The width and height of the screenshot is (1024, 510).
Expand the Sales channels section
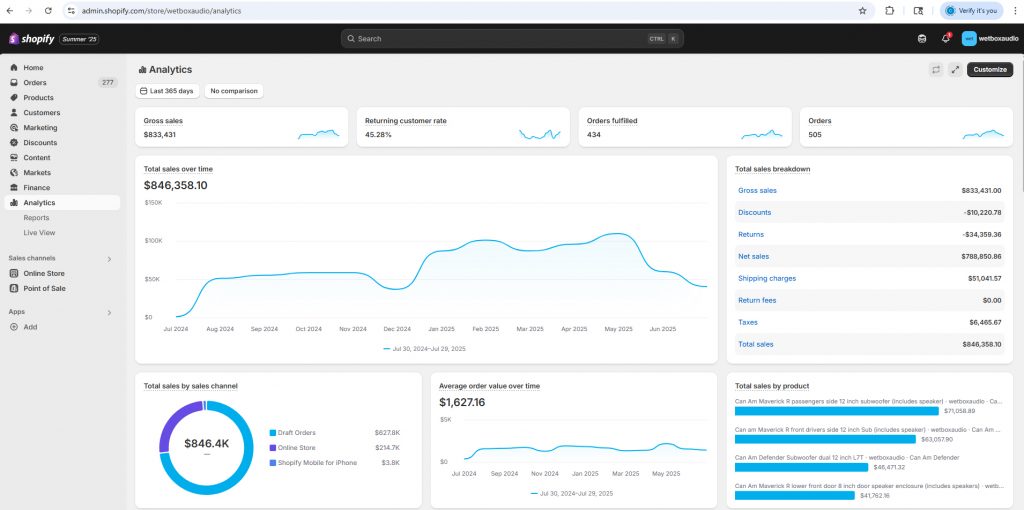pos(109,259)
